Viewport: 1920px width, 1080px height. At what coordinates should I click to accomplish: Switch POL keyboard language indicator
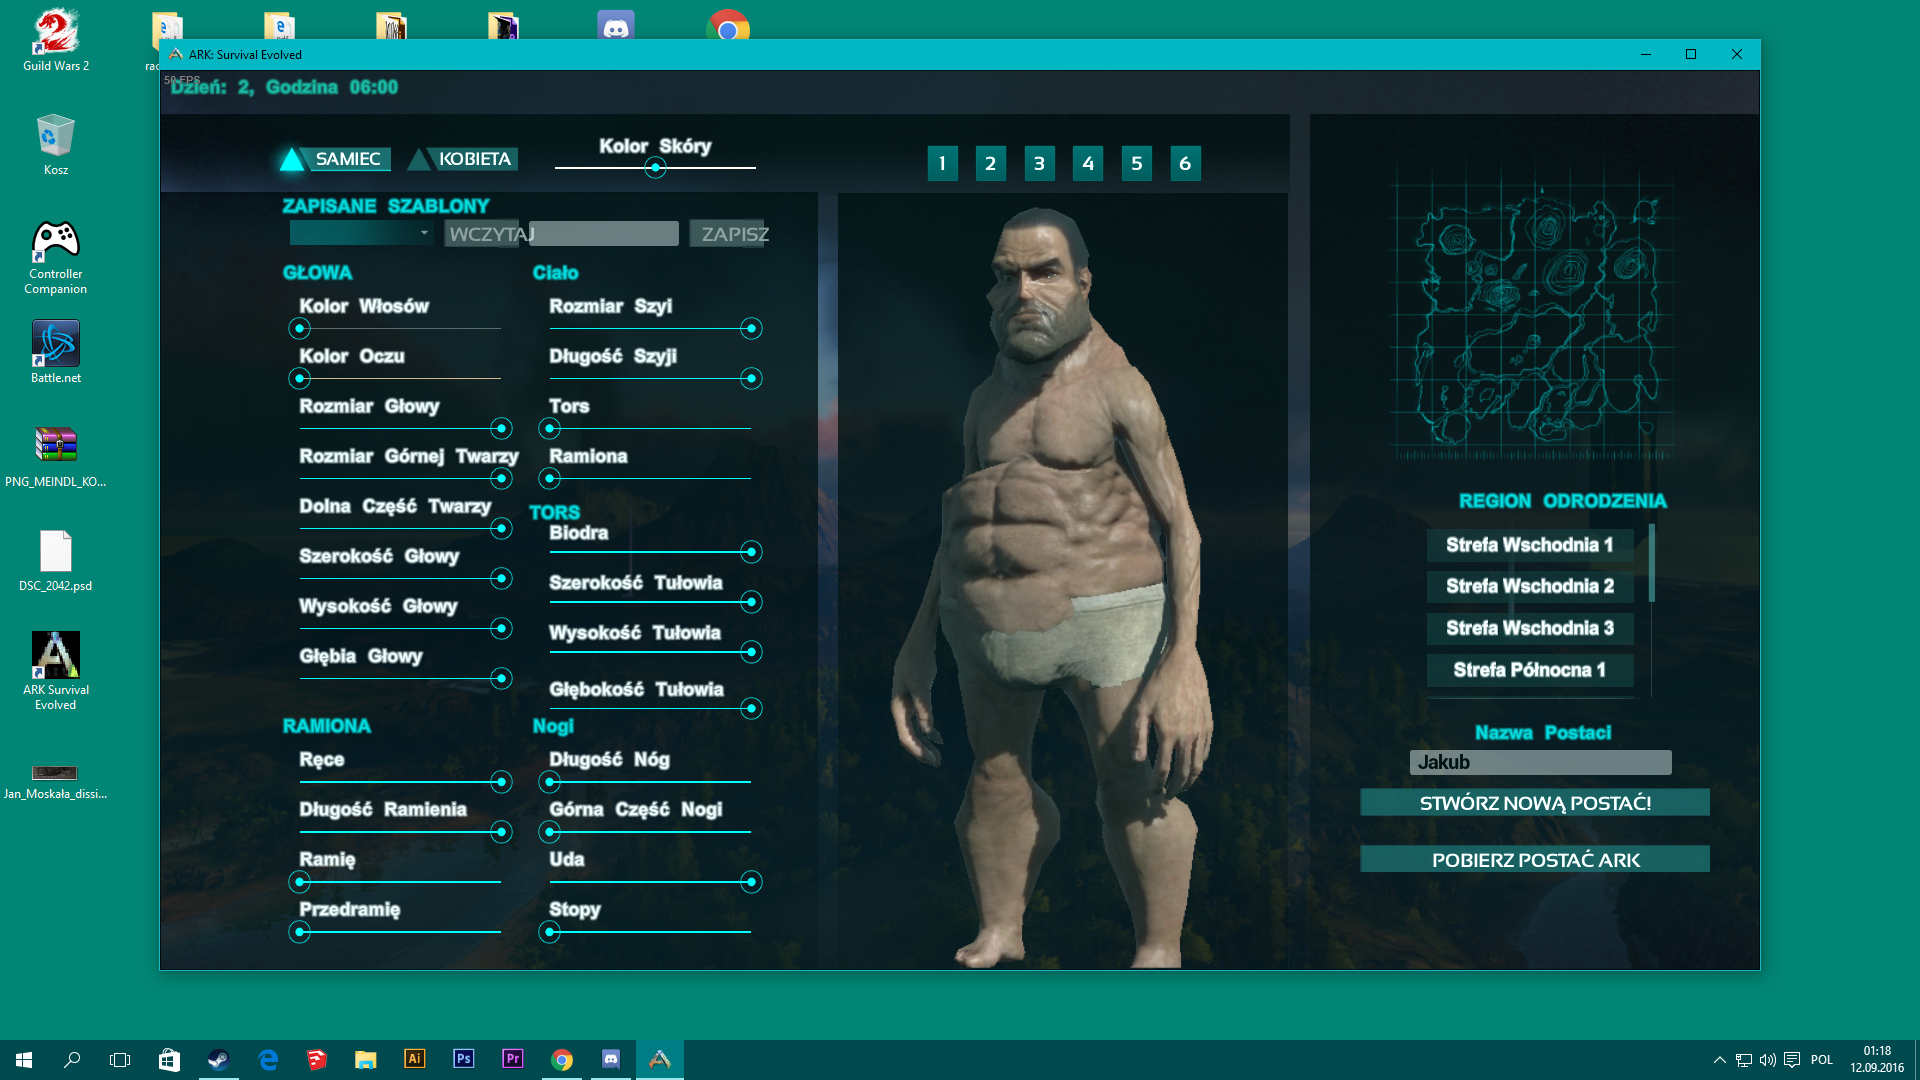coord(1822,1060)
